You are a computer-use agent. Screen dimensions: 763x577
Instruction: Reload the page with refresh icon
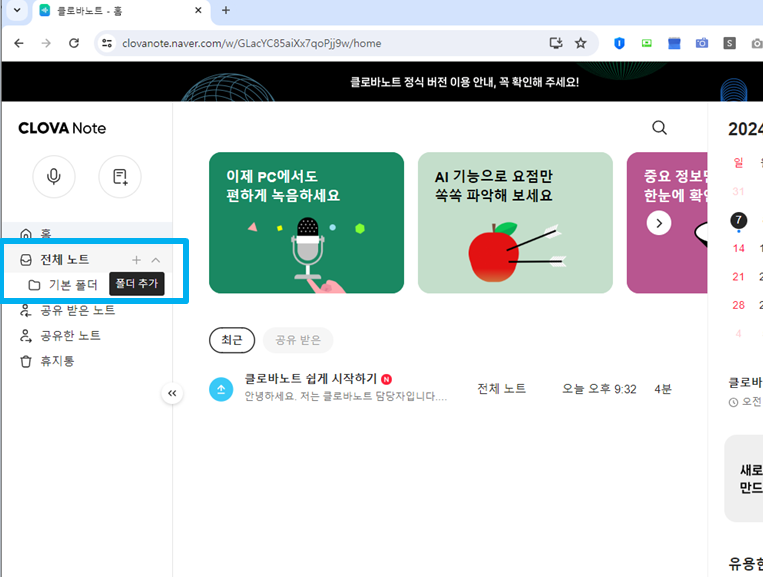pyautogui.click(x=74, y=43)
